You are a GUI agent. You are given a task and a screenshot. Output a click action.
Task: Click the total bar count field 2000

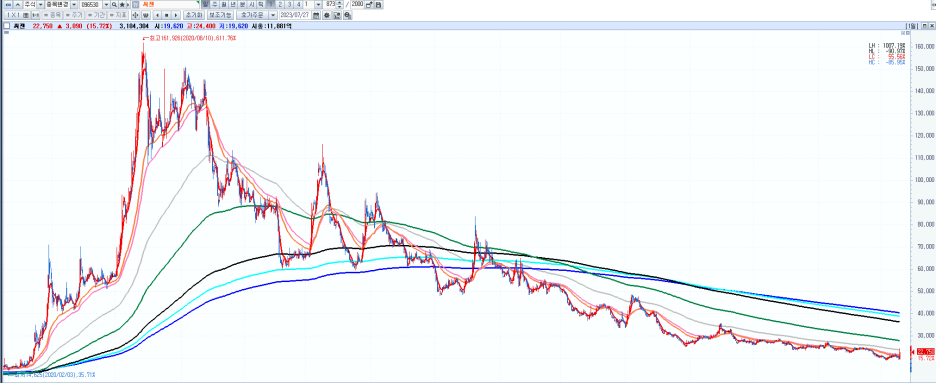point(357,4)
